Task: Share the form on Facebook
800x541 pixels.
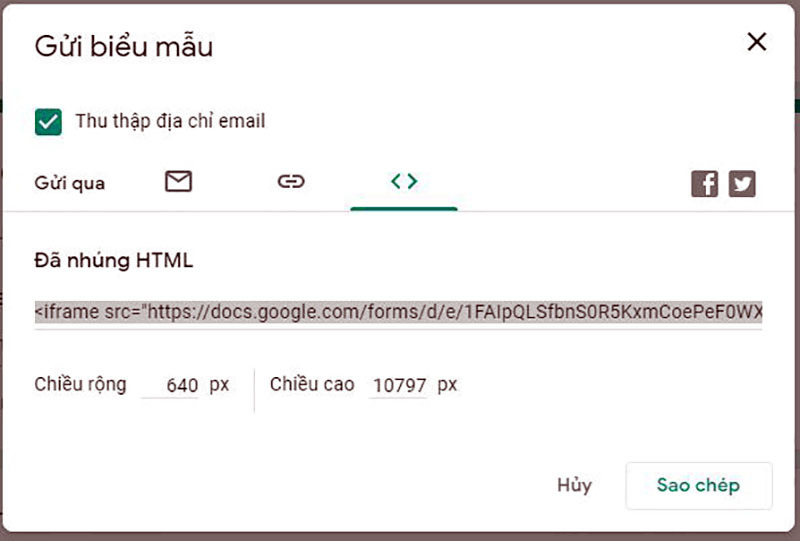Action: (705, 183)
